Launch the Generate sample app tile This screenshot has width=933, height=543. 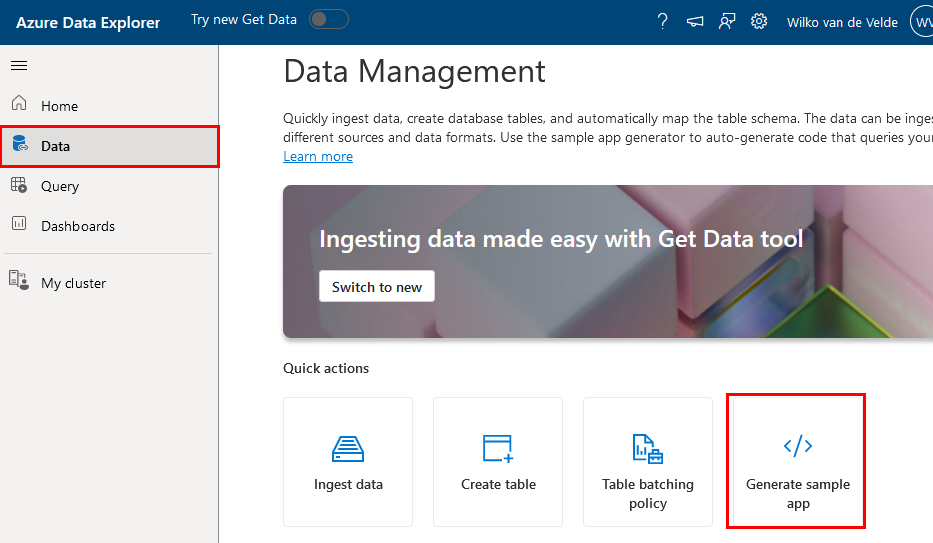[797, 462]
